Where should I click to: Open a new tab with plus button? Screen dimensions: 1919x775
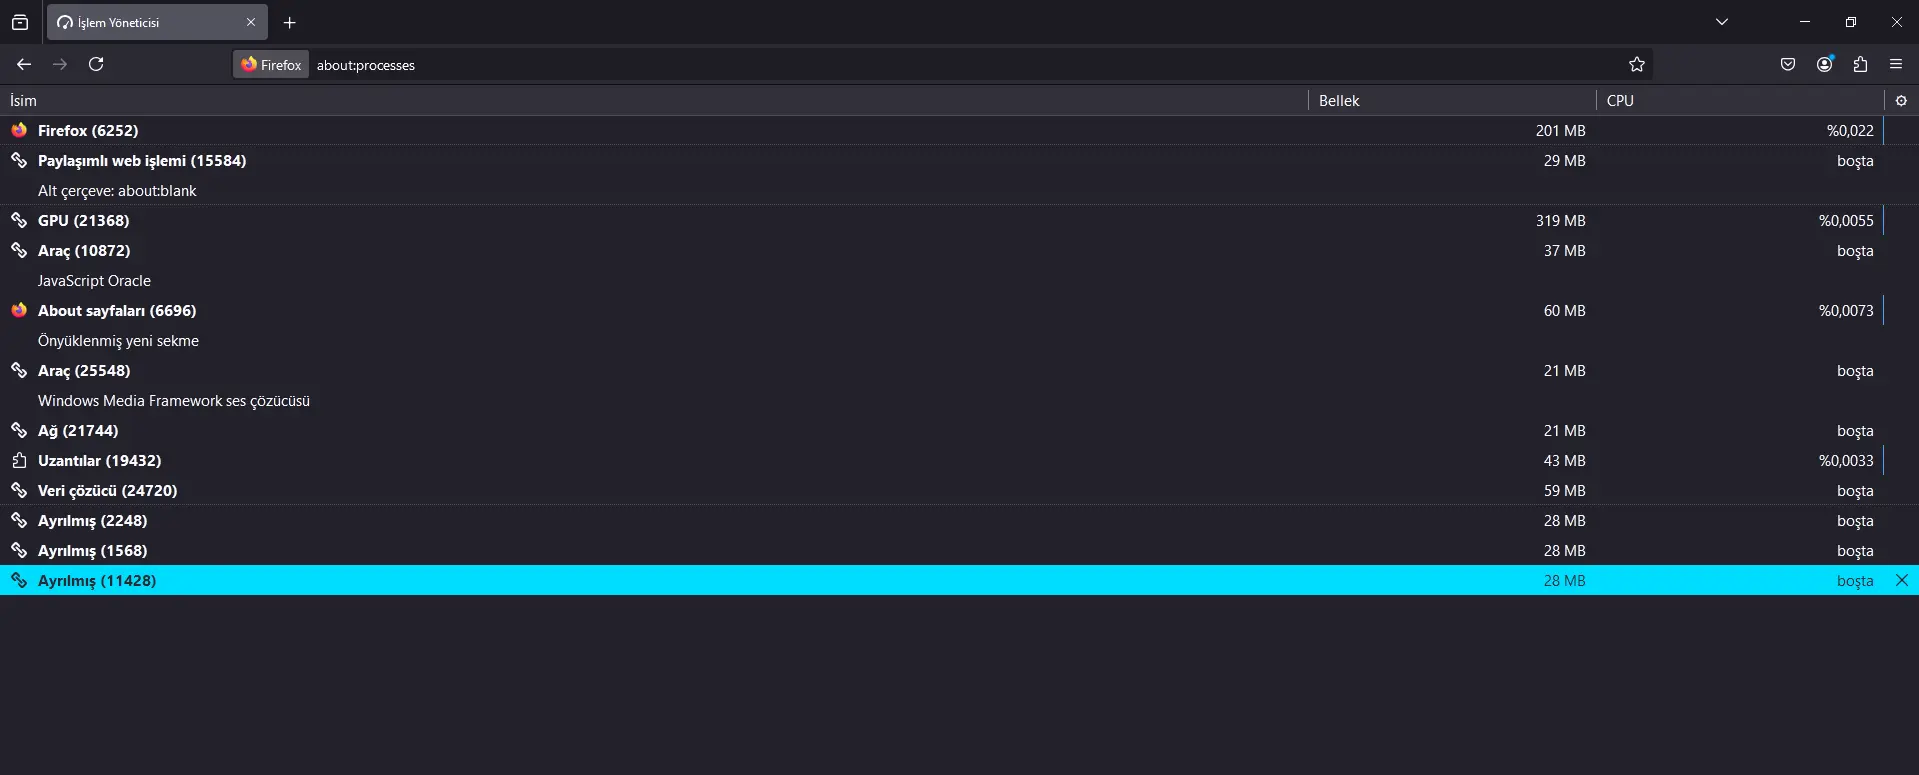tap(290, 22)
